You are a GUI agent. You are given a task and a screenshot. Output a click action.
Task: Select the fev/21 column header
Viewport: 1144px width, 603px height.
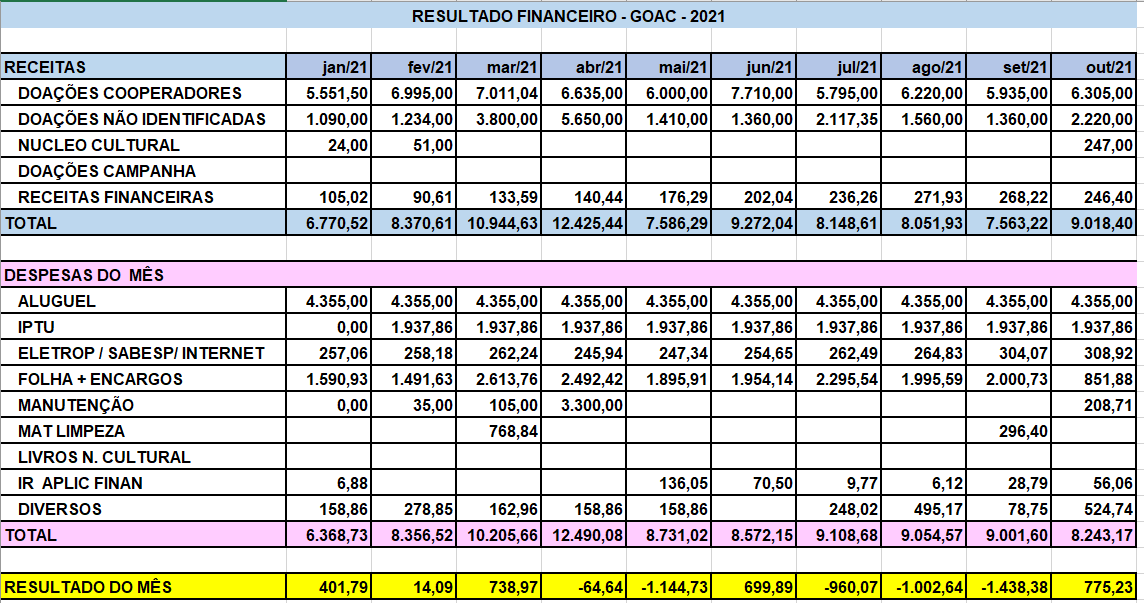414,67
